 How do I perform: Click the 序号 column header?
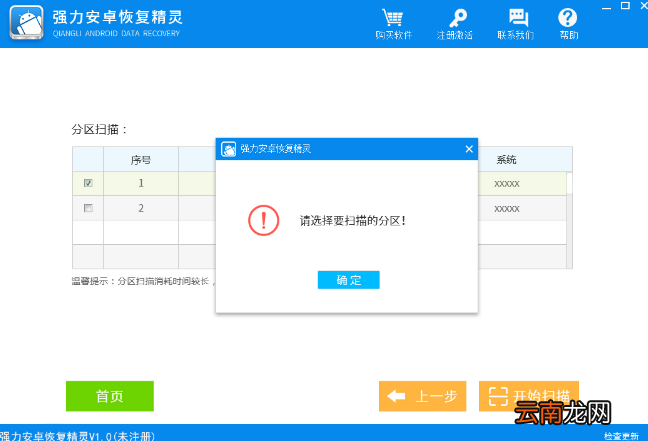[x=141, y=160]
